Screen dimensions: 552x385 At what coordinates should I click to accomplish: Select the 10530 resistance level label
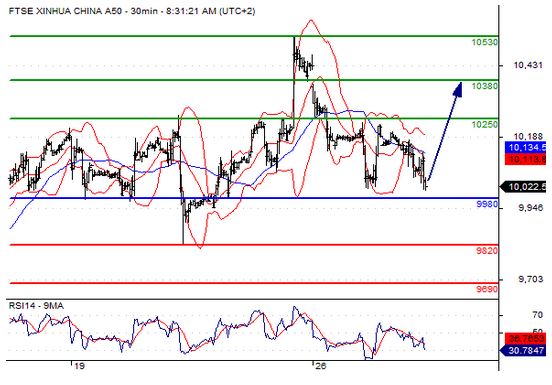click(x=485, y=42)
